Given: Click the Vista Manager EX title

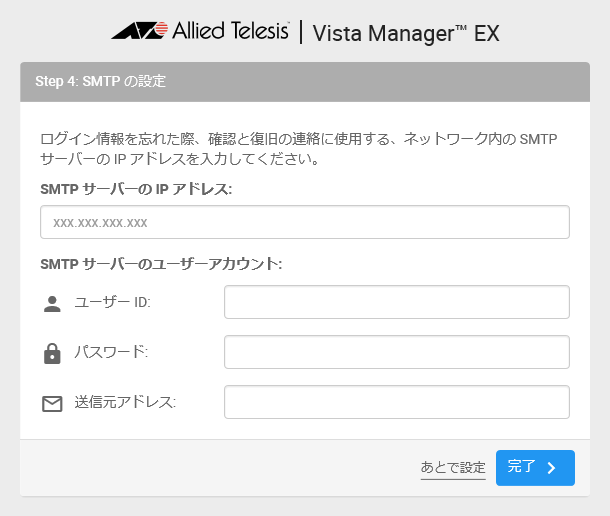Looking at the screenshot, I should 405,33.
